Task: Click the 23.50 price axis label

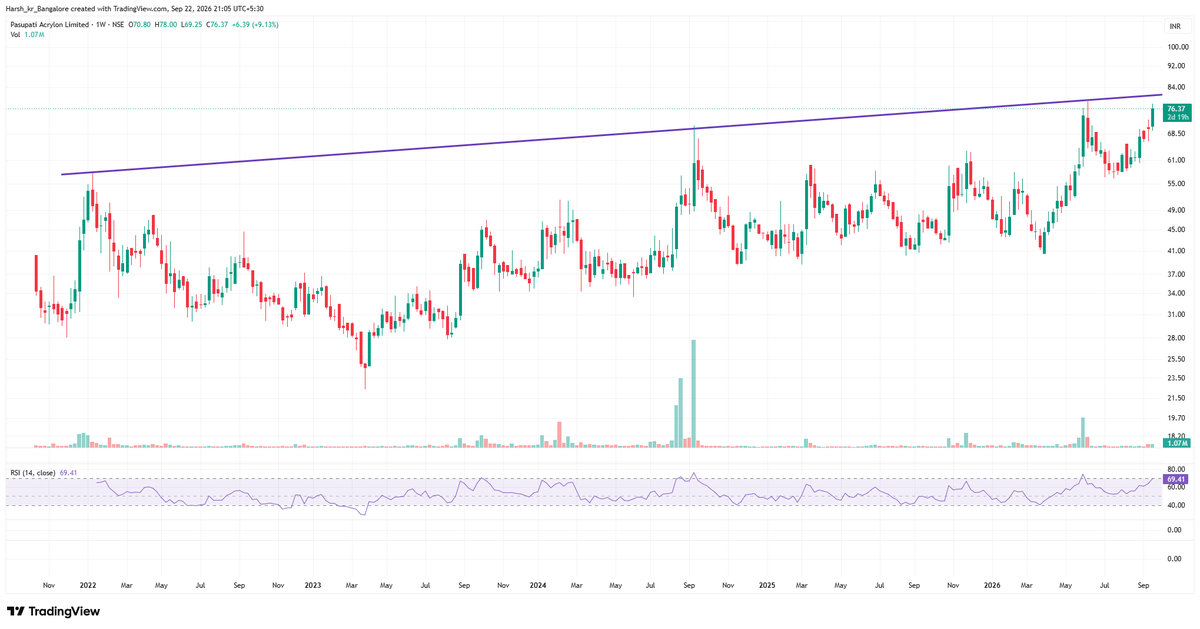Action: coord(1176,377)
